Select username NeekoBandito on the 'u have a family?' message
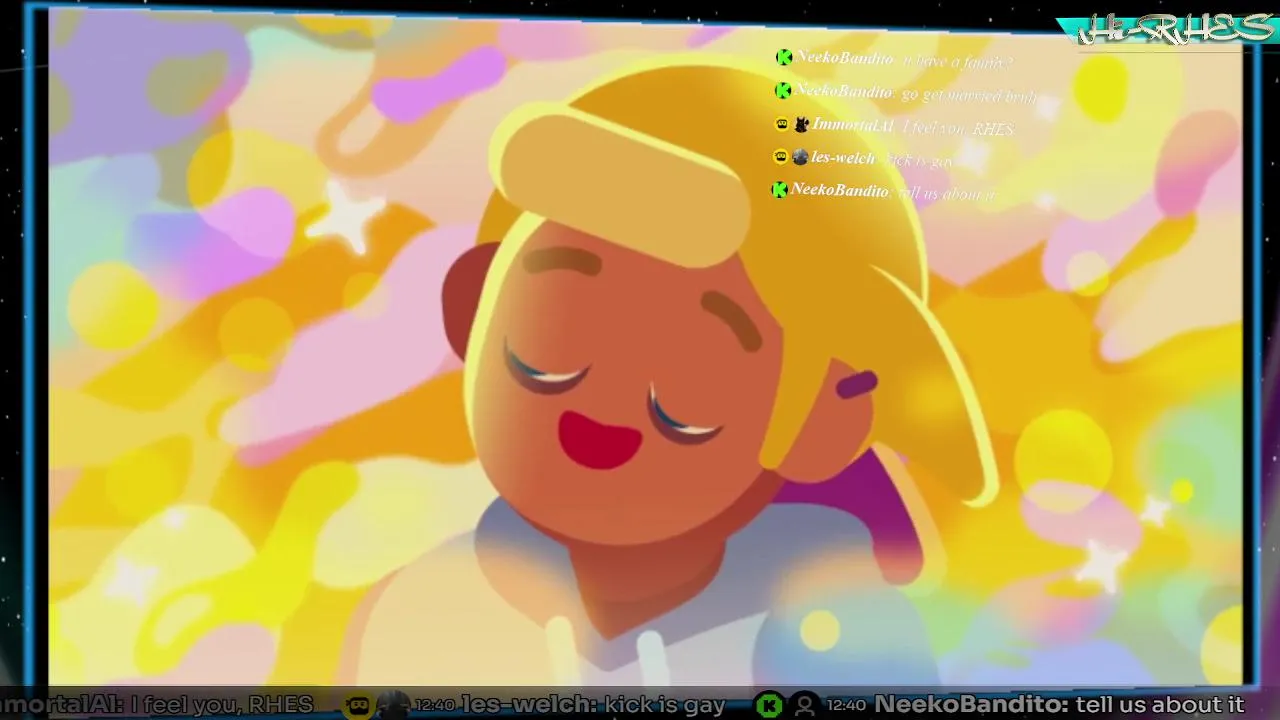This screenshot has width=1280, height=720. 845,58
